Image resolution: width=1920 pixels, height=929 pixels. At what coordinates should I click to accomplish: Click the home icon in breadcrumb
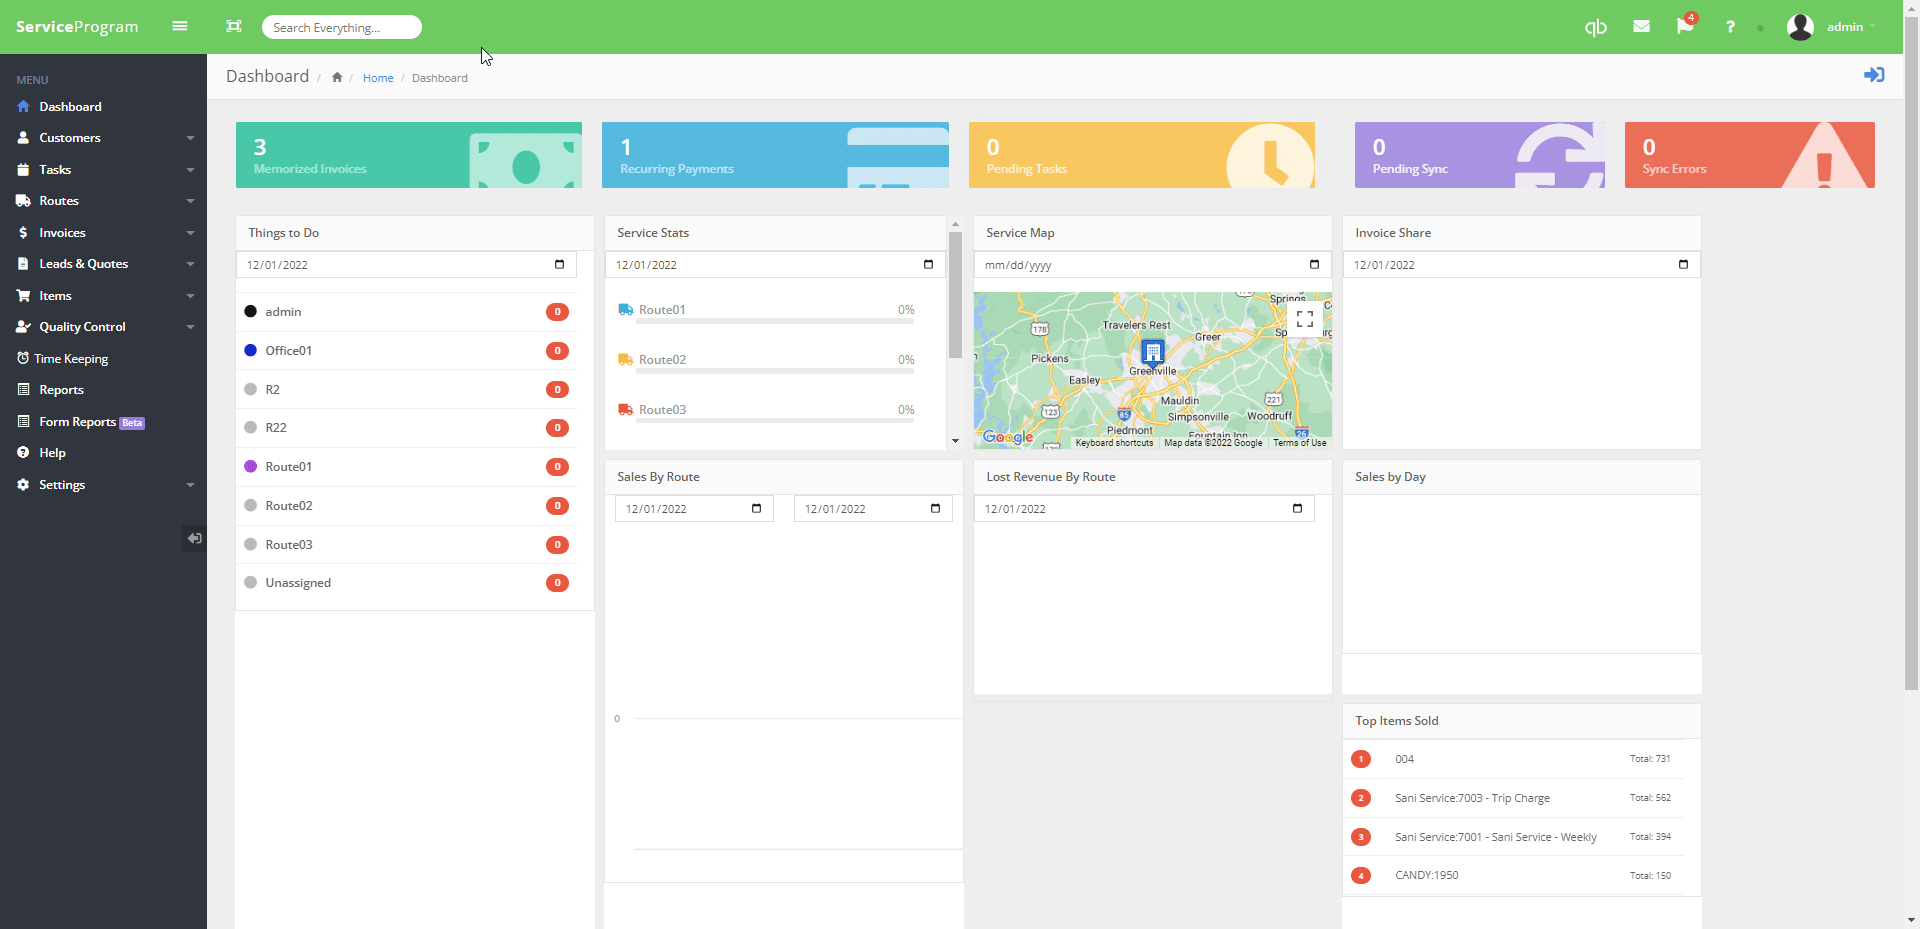click(x=337, y=78)
